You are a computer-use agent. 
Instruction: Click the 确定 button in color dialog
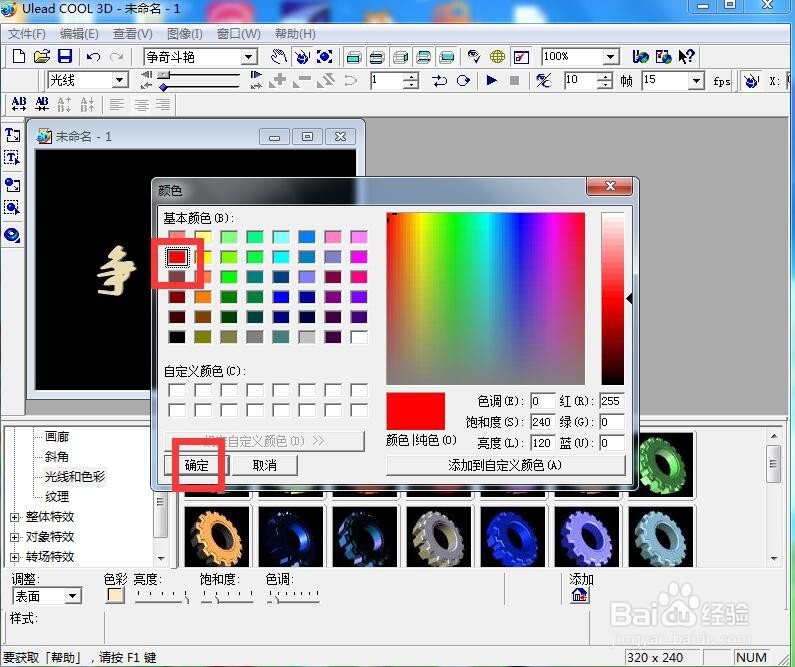tap(197, 465)
